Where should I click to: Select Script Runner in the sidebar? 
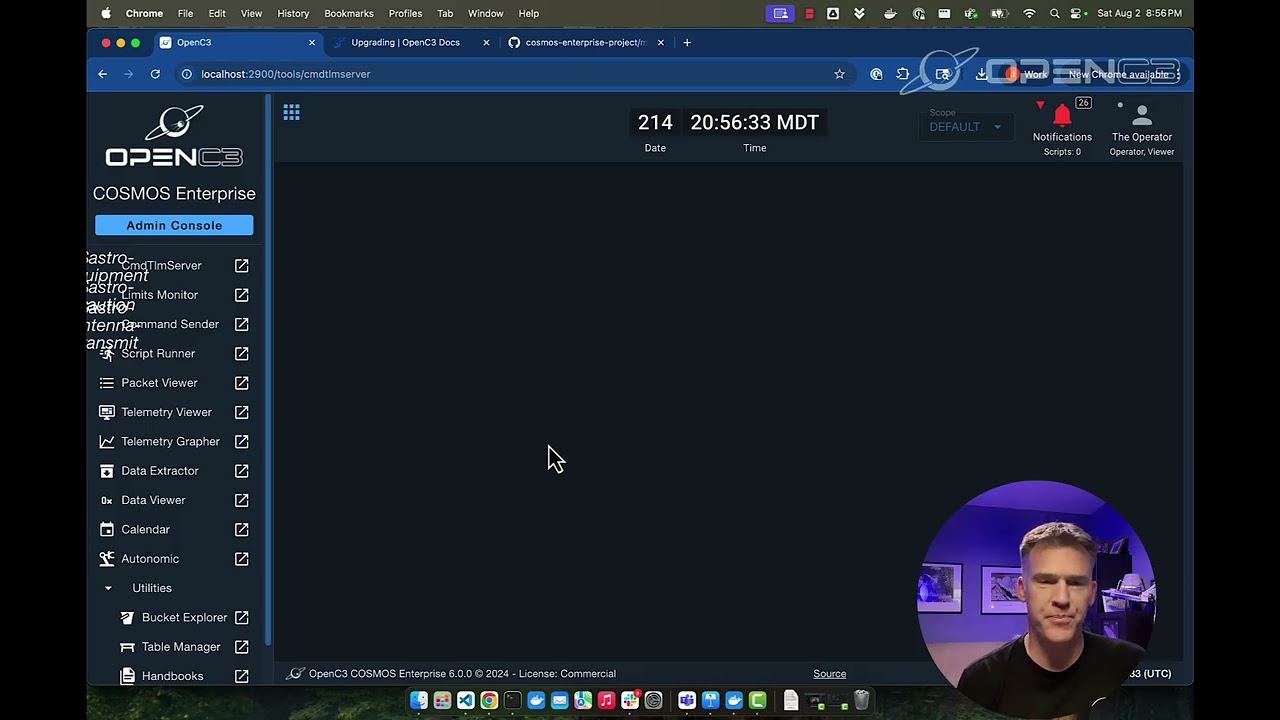pyautogui.click(x=158, y=354)
